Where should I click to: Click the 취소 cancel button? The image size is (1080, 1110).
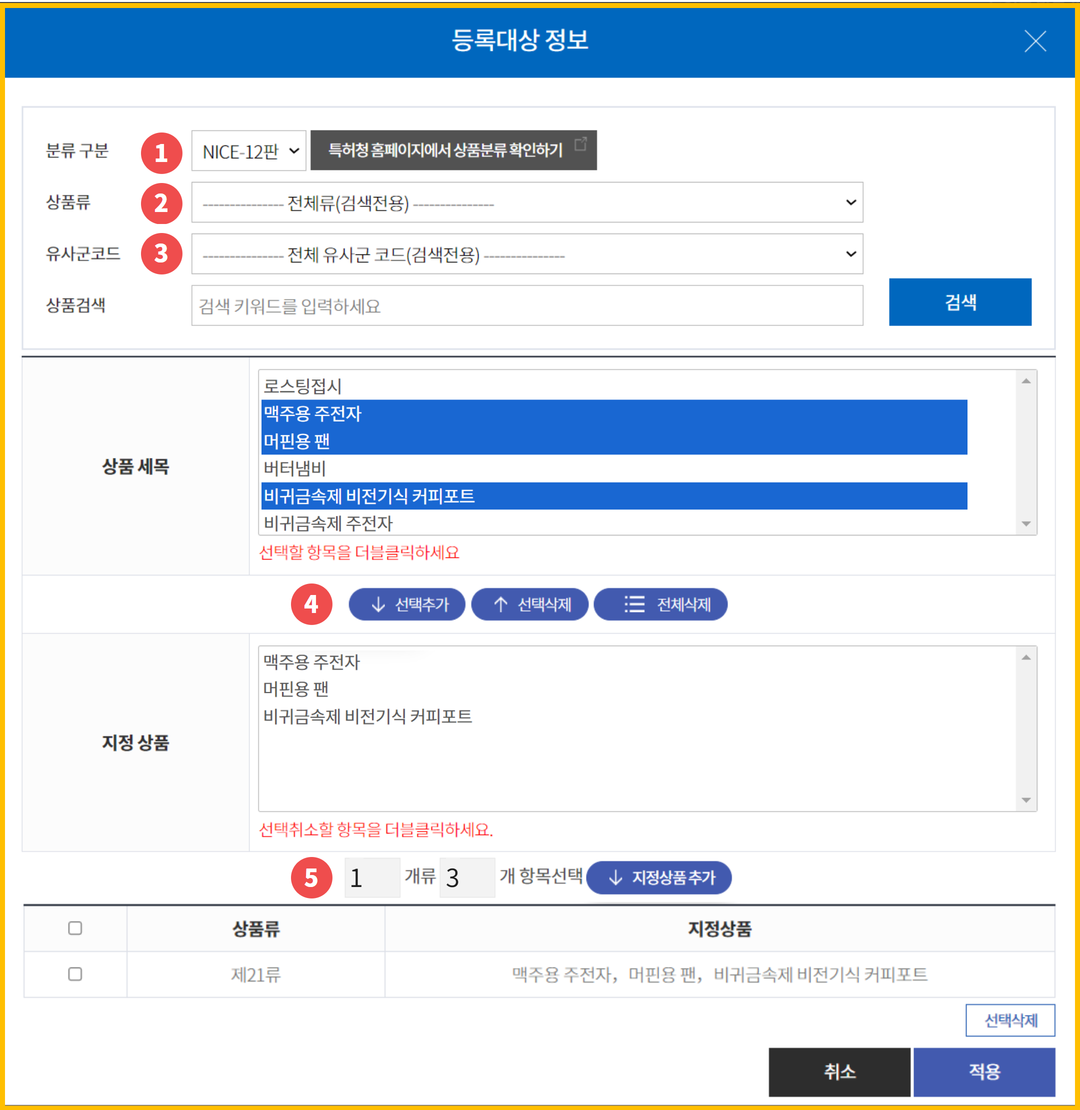tap(840, 1071)
